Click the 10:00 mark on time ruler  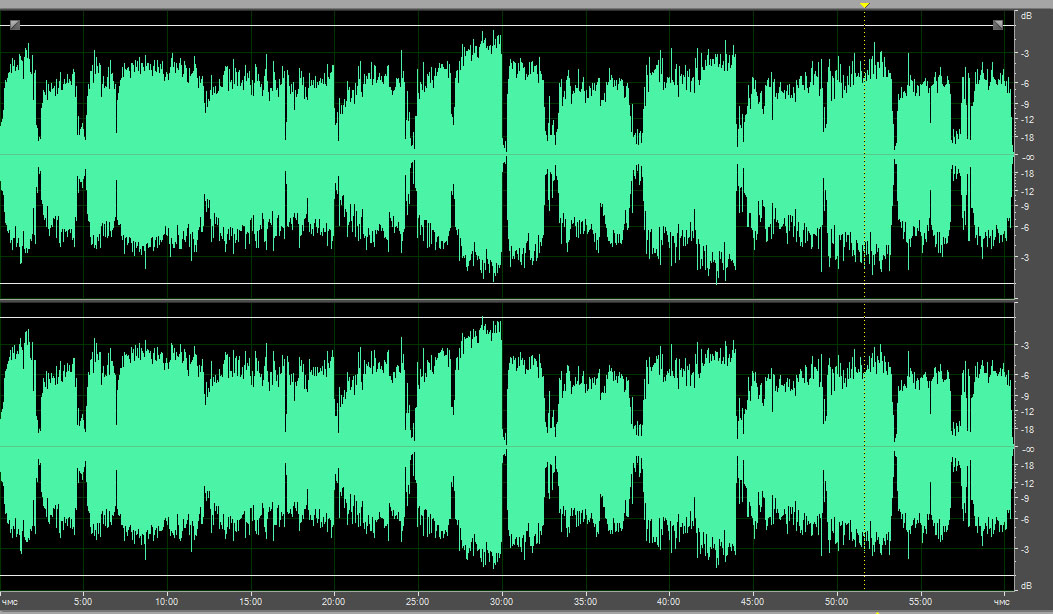166,602
